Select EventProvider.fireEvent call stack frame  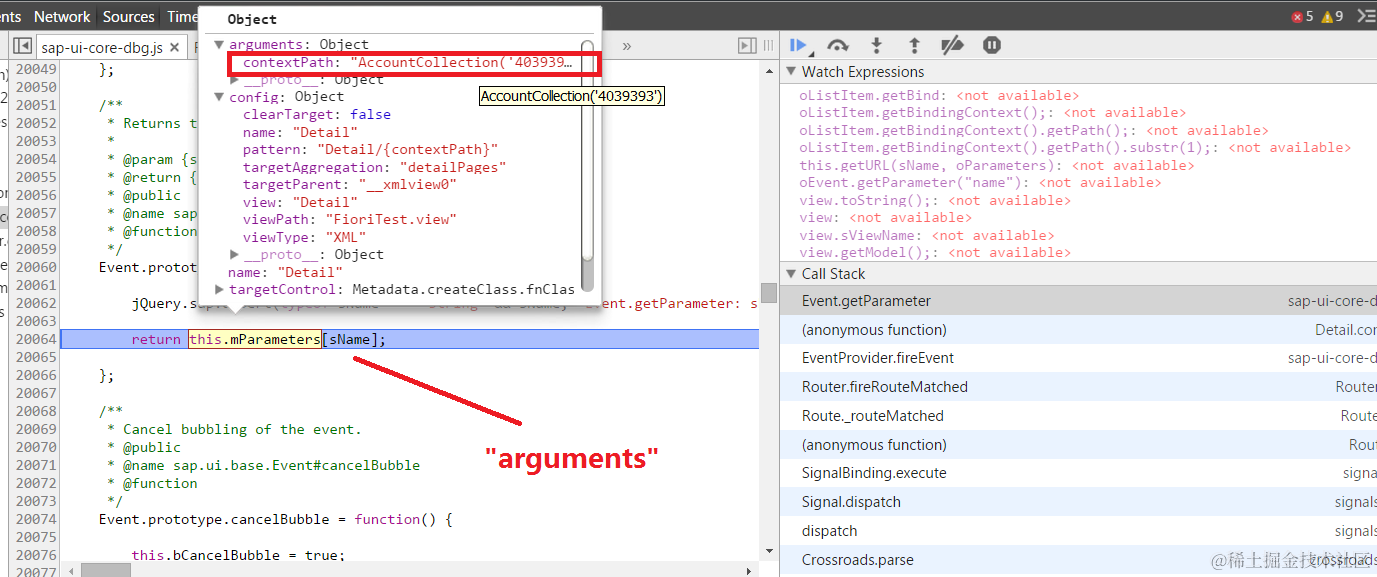[x=1078, y=358]
